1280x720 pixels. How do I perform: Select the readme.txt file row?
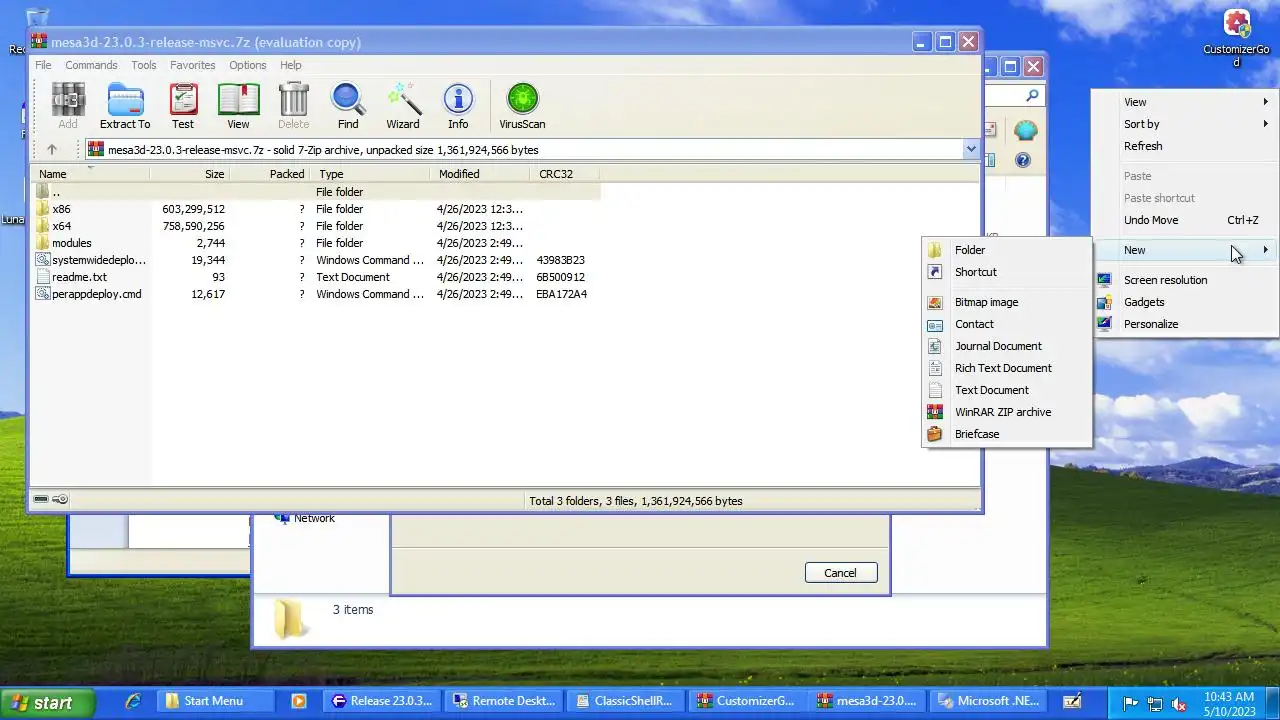pos(315,277)
